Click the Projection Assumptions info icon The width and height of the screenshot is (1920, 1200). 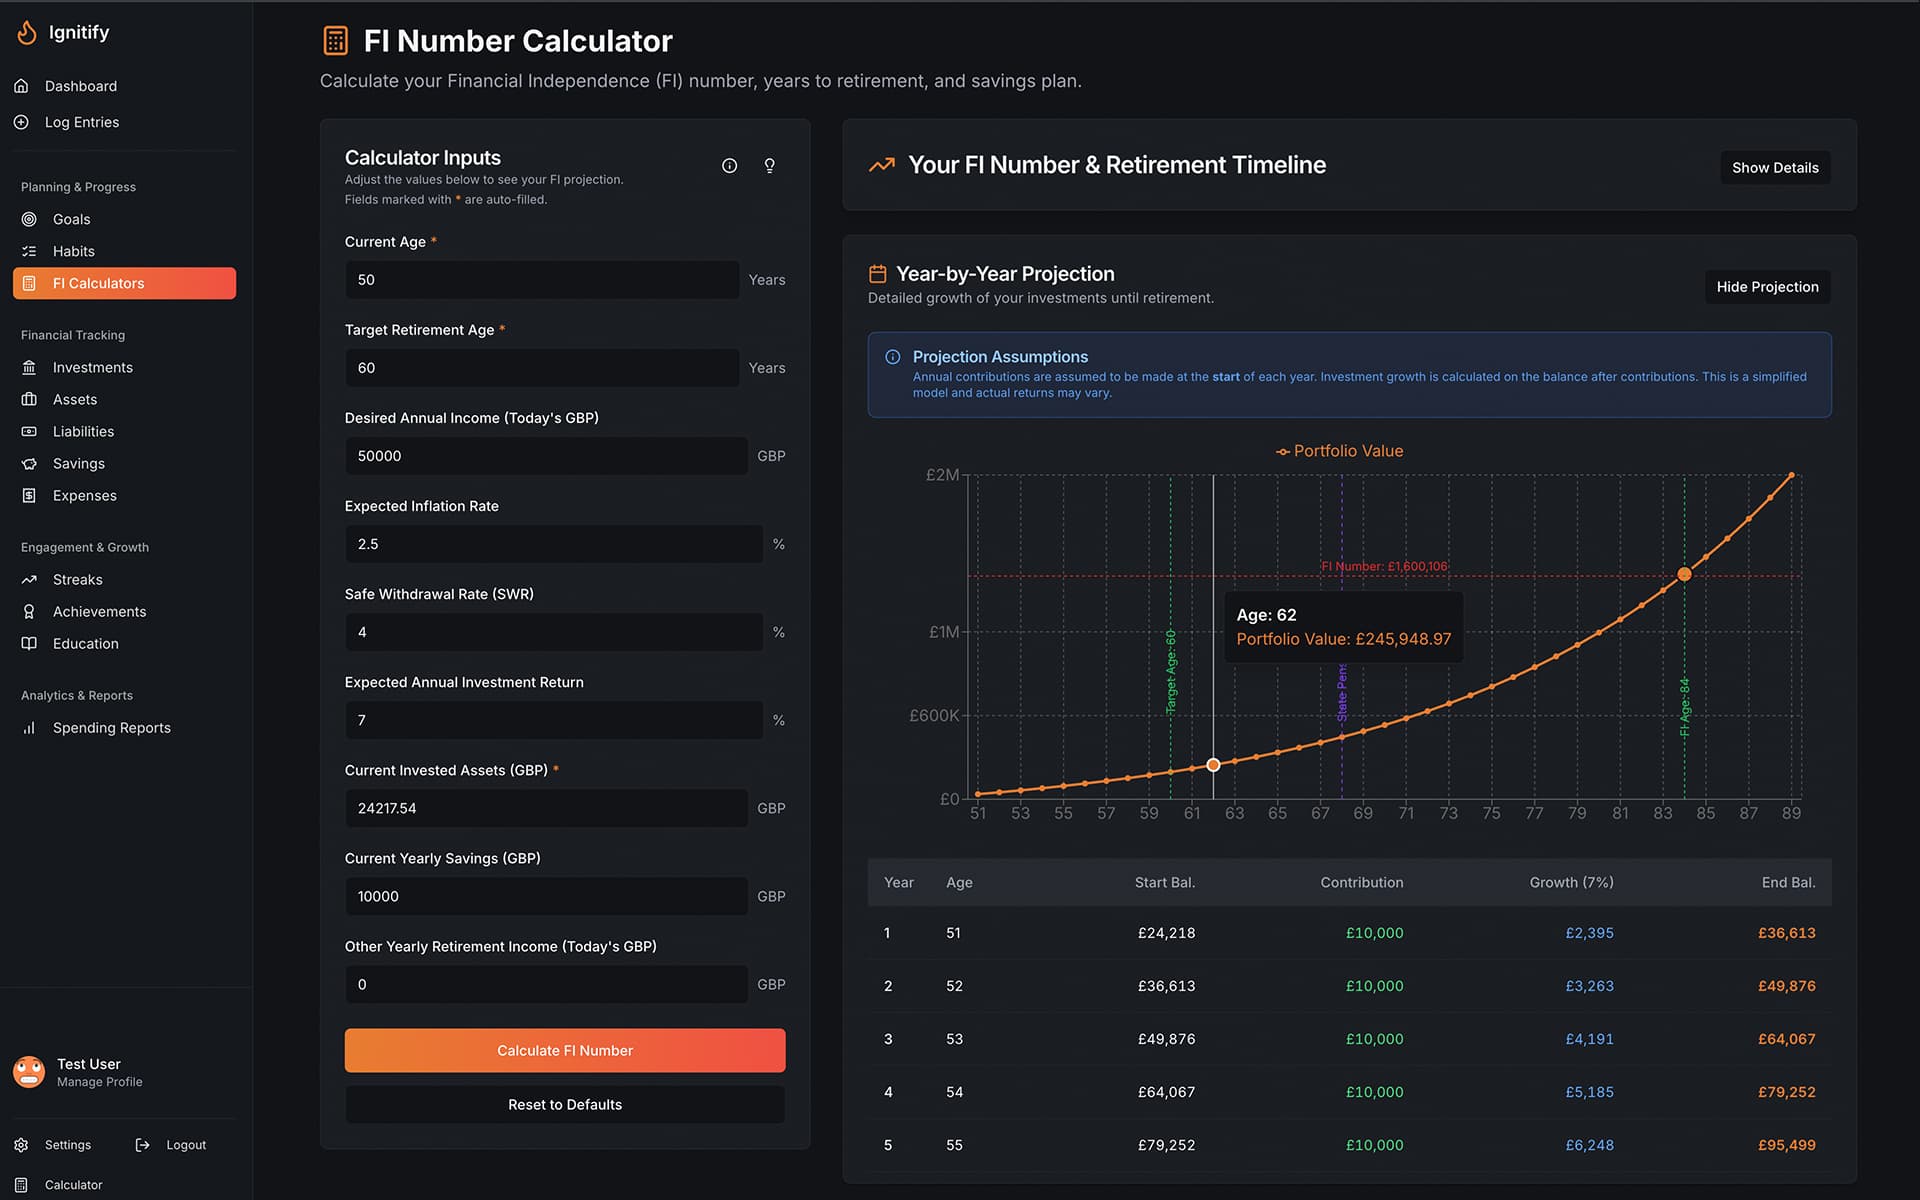(x=893, y=357)
